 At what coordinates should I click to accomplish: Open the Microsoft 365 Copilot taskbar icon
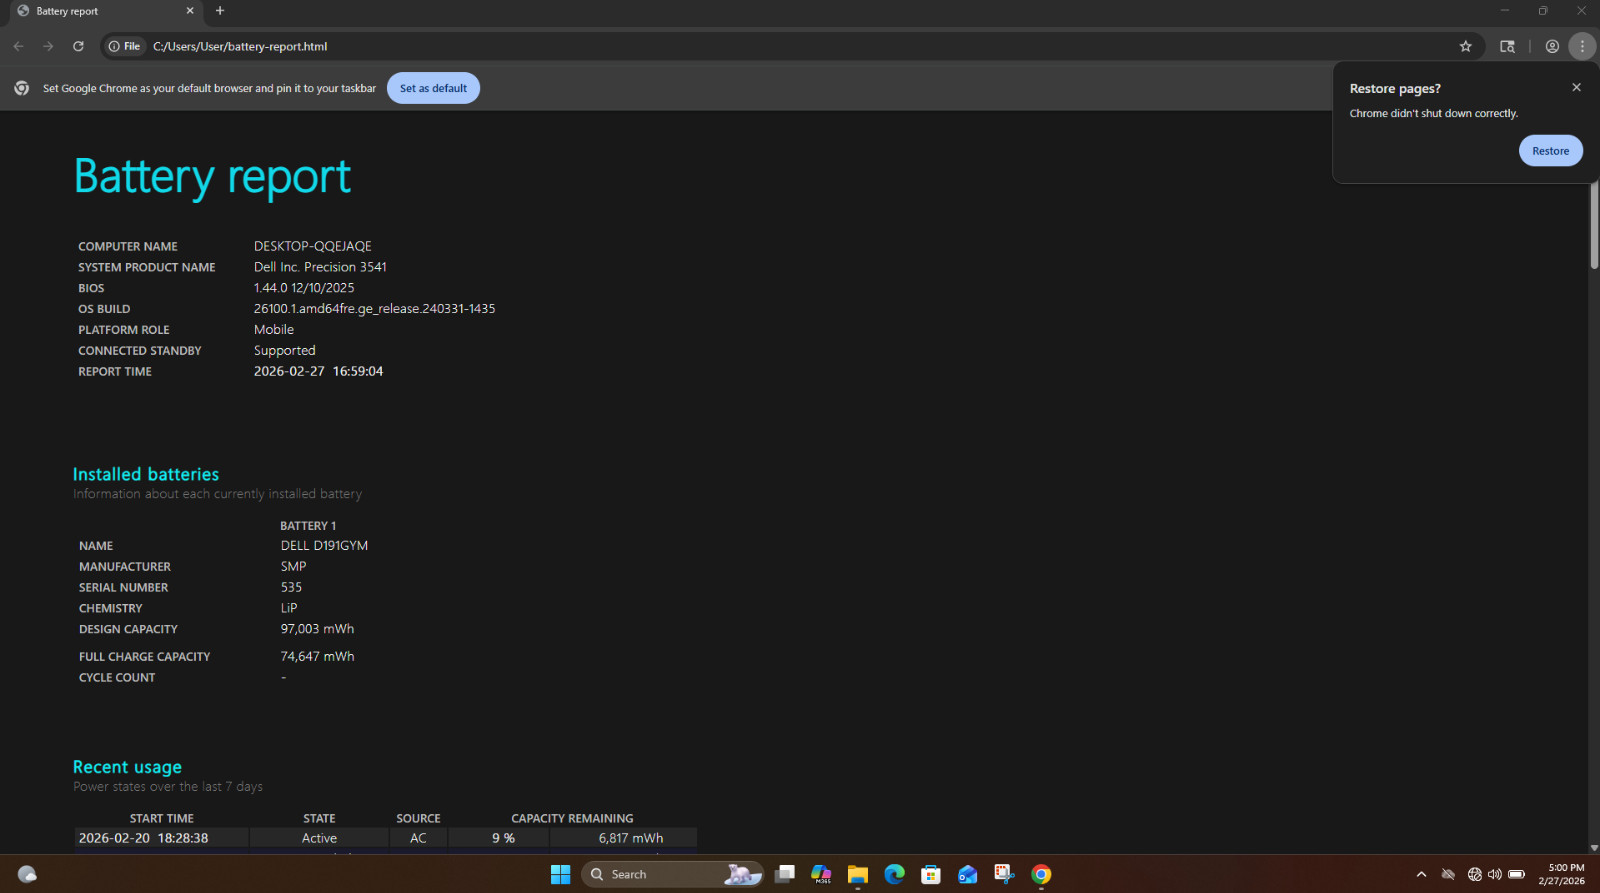821,874
